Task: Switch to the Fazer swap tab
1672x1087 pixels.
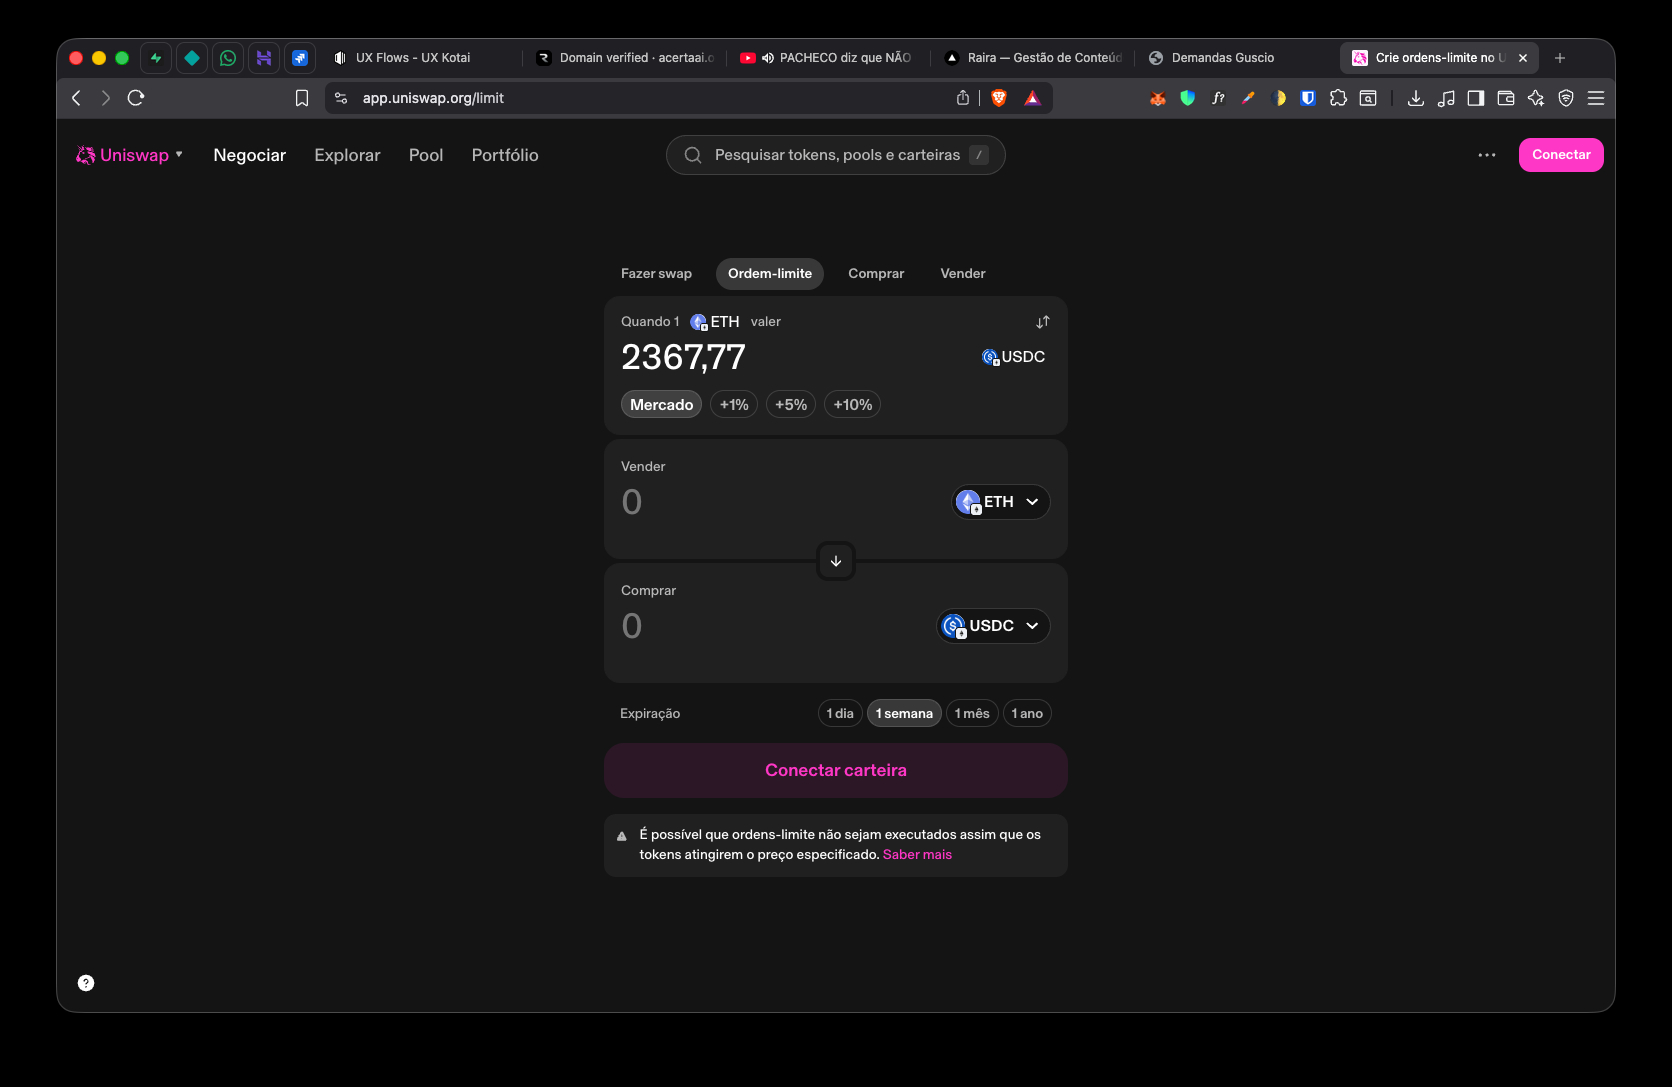Action: point(656,274)
